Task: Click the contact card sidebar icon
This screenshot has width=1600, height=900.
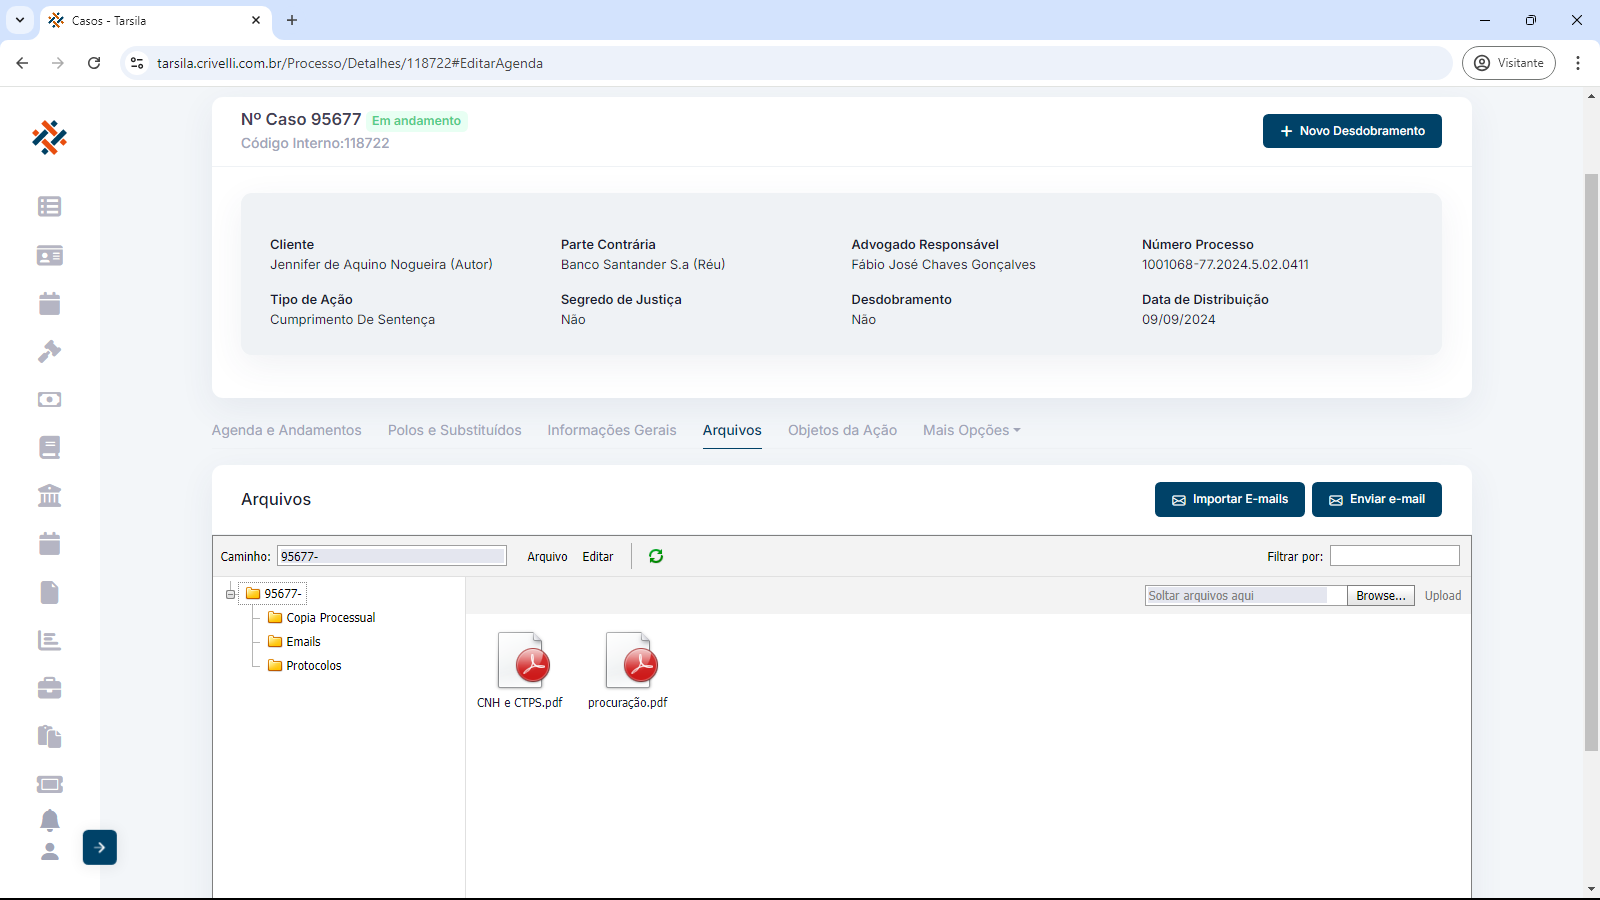Action: click(x=49, y=256)
